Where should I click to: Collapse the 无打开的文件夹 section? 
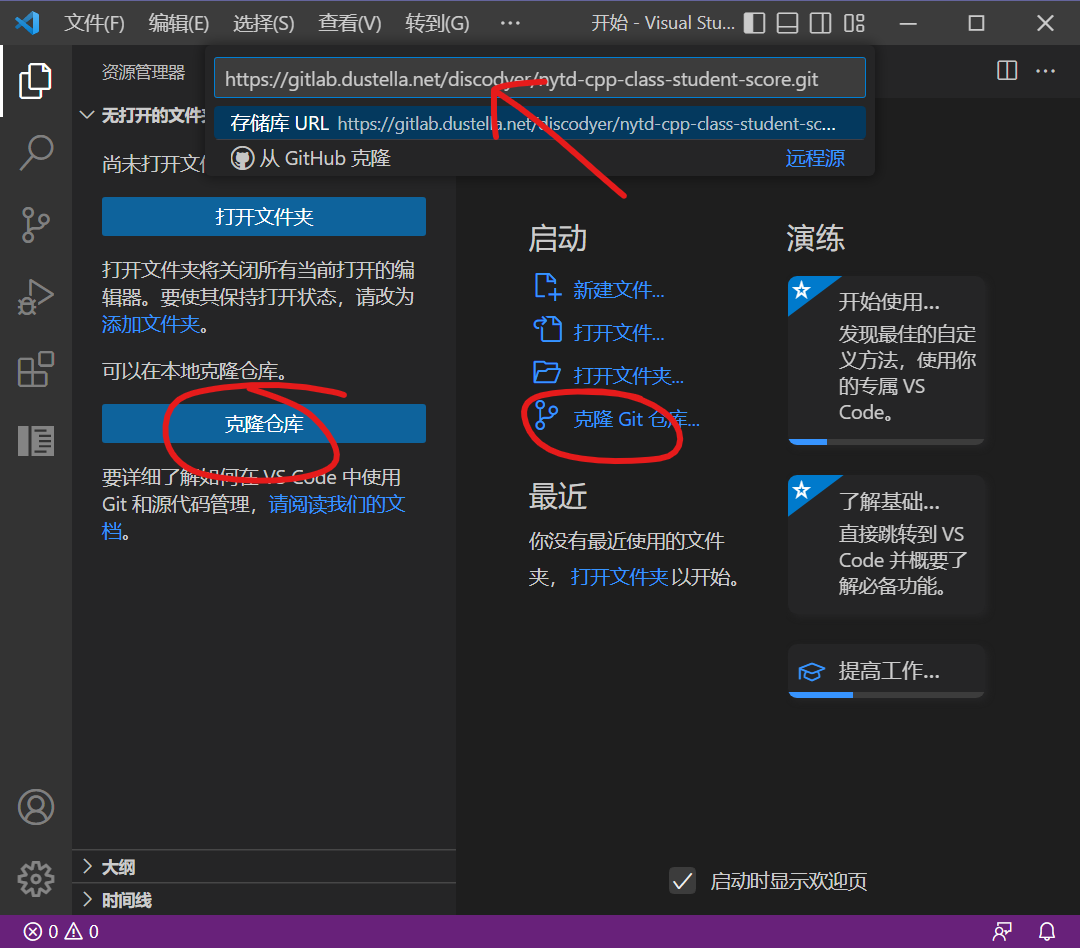(x=88, y=115)
